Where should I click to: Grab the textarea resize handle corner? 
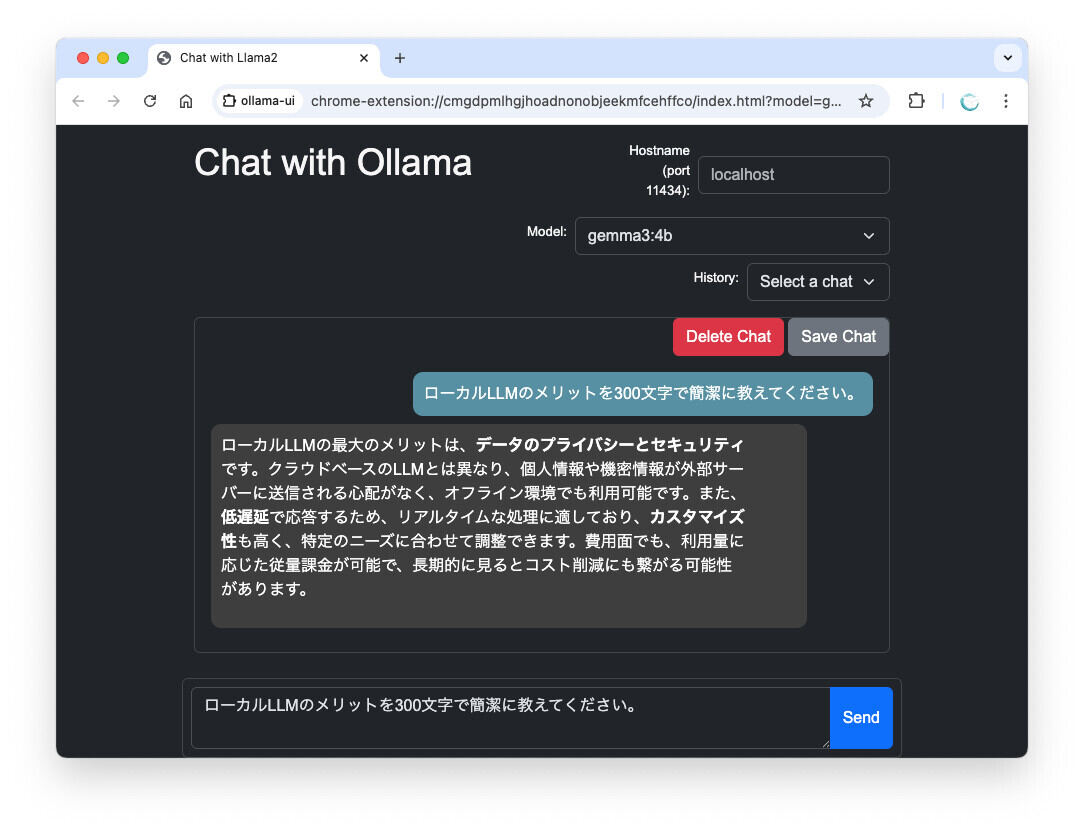[x=825, y=743]
